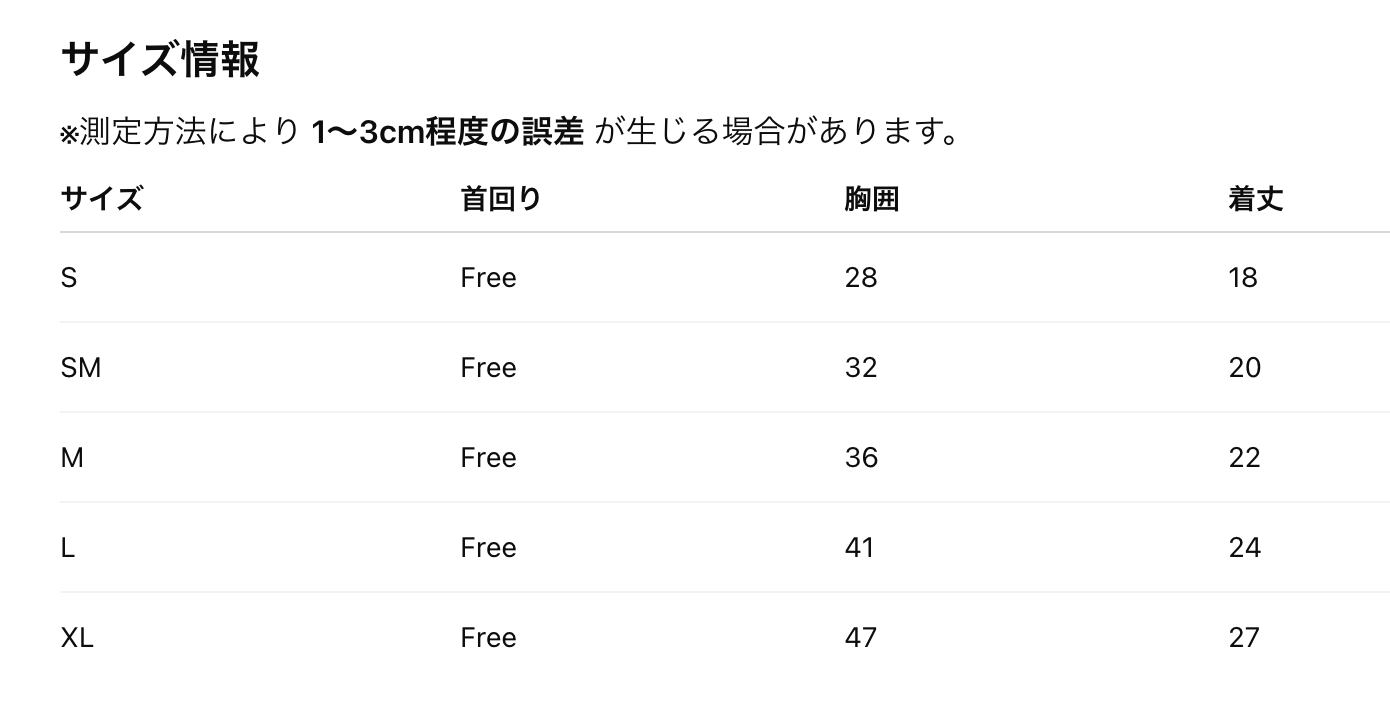
Task: Click length value 18 in S row
Action: [1243, 278]
